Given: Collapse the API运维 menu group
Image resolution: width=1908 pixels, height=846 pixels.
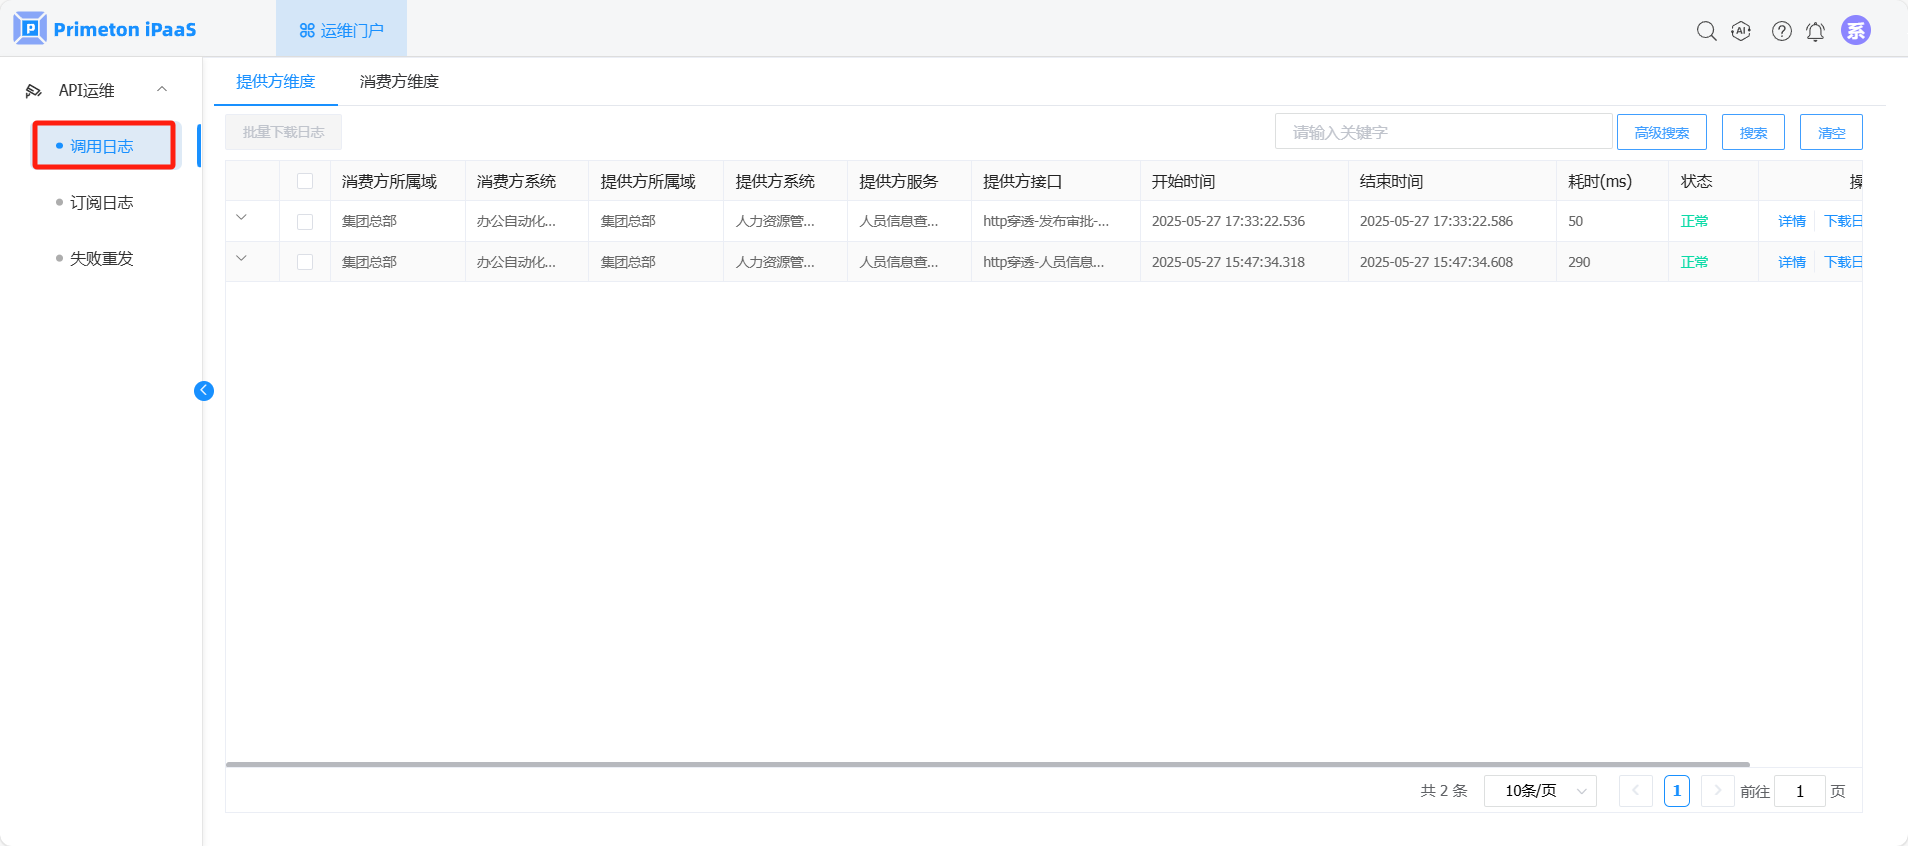Looking at the screenshot, I should [162, 90].
